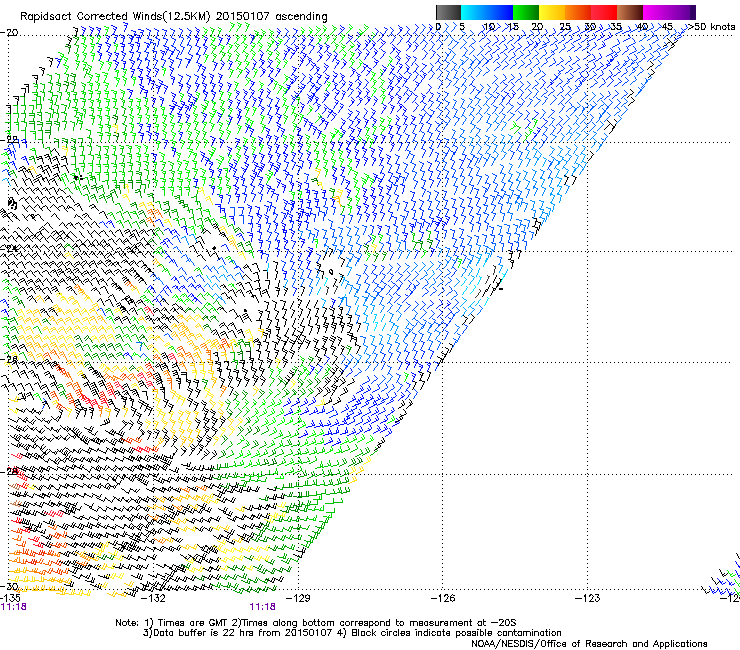Choose the red 30-35 knots legend swatch
The width and height of the screenshot is (740, 650).
(604, 12)
